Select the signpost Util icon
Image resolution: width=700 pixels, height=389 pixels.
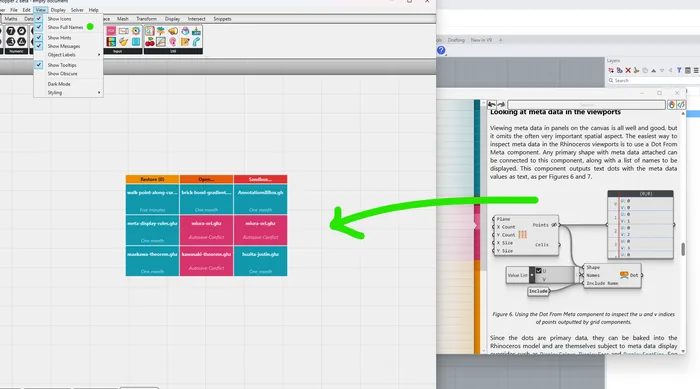coord(161,31)
